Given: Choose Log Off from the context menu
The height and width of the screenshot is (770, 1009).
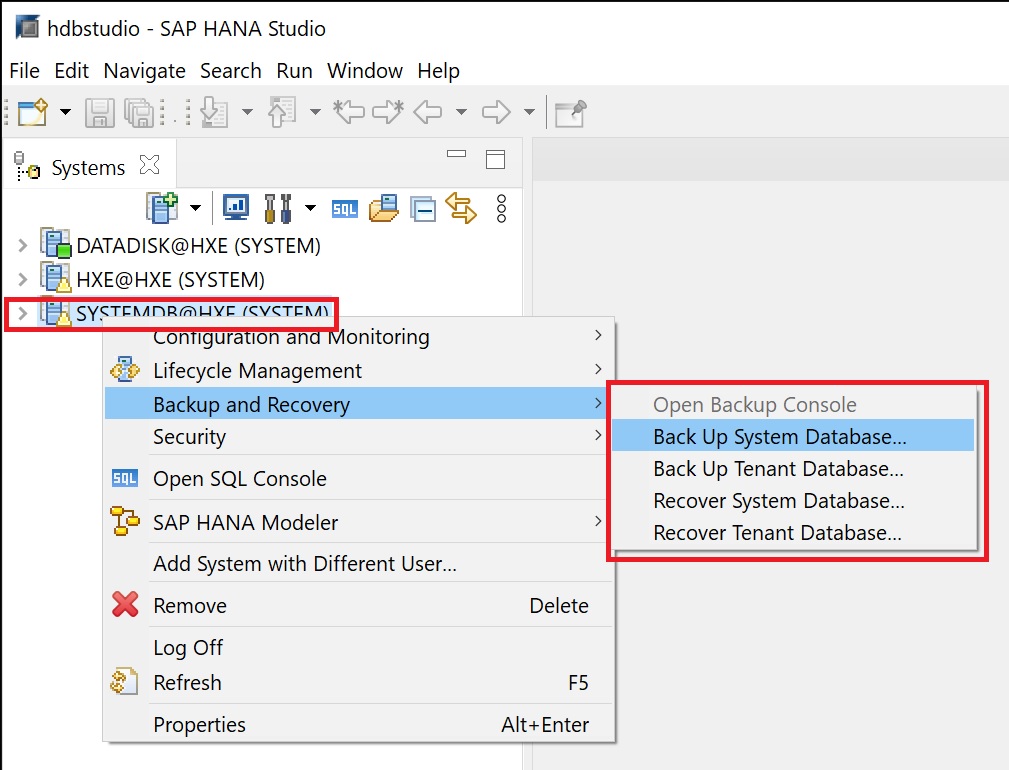Looking at the screenshot, I should (x=358, y=648).
